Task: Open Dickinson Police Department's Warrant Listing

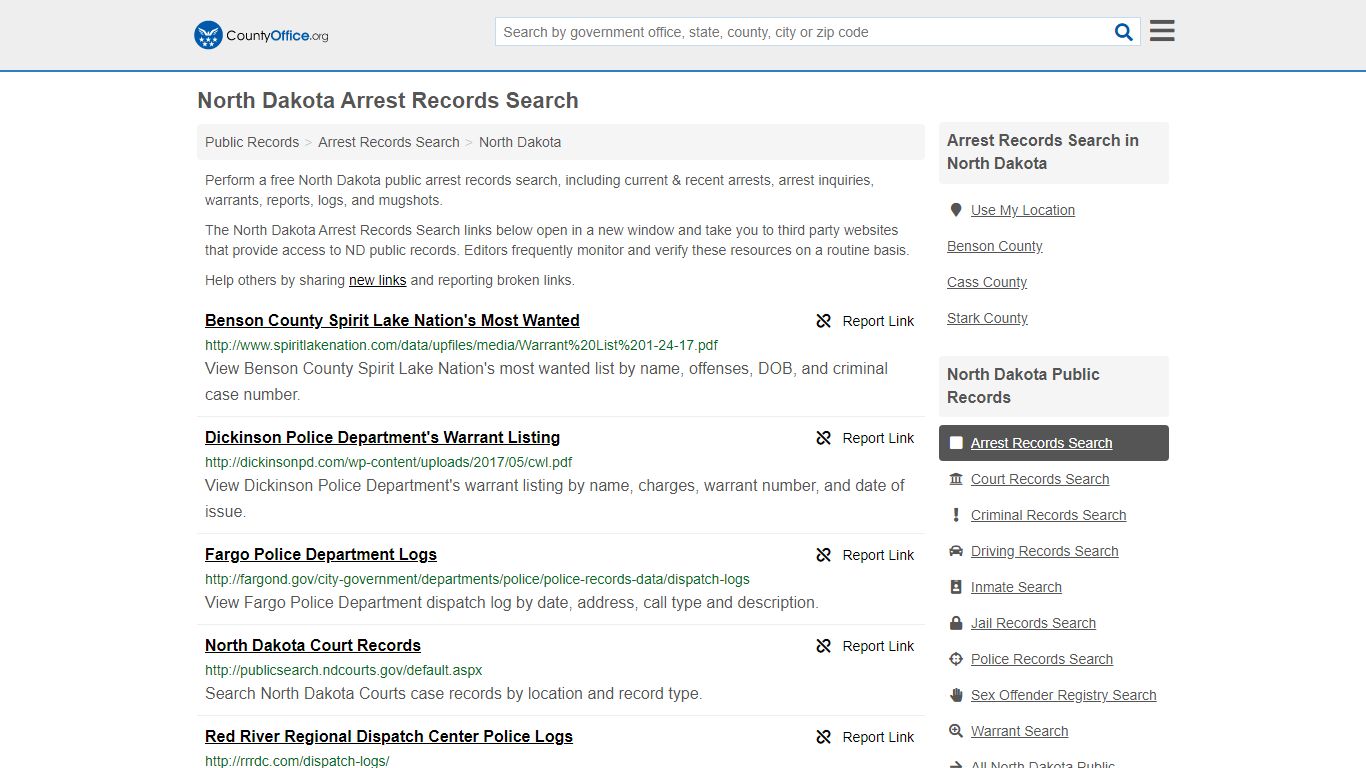Action: click(x=382, y=438)
